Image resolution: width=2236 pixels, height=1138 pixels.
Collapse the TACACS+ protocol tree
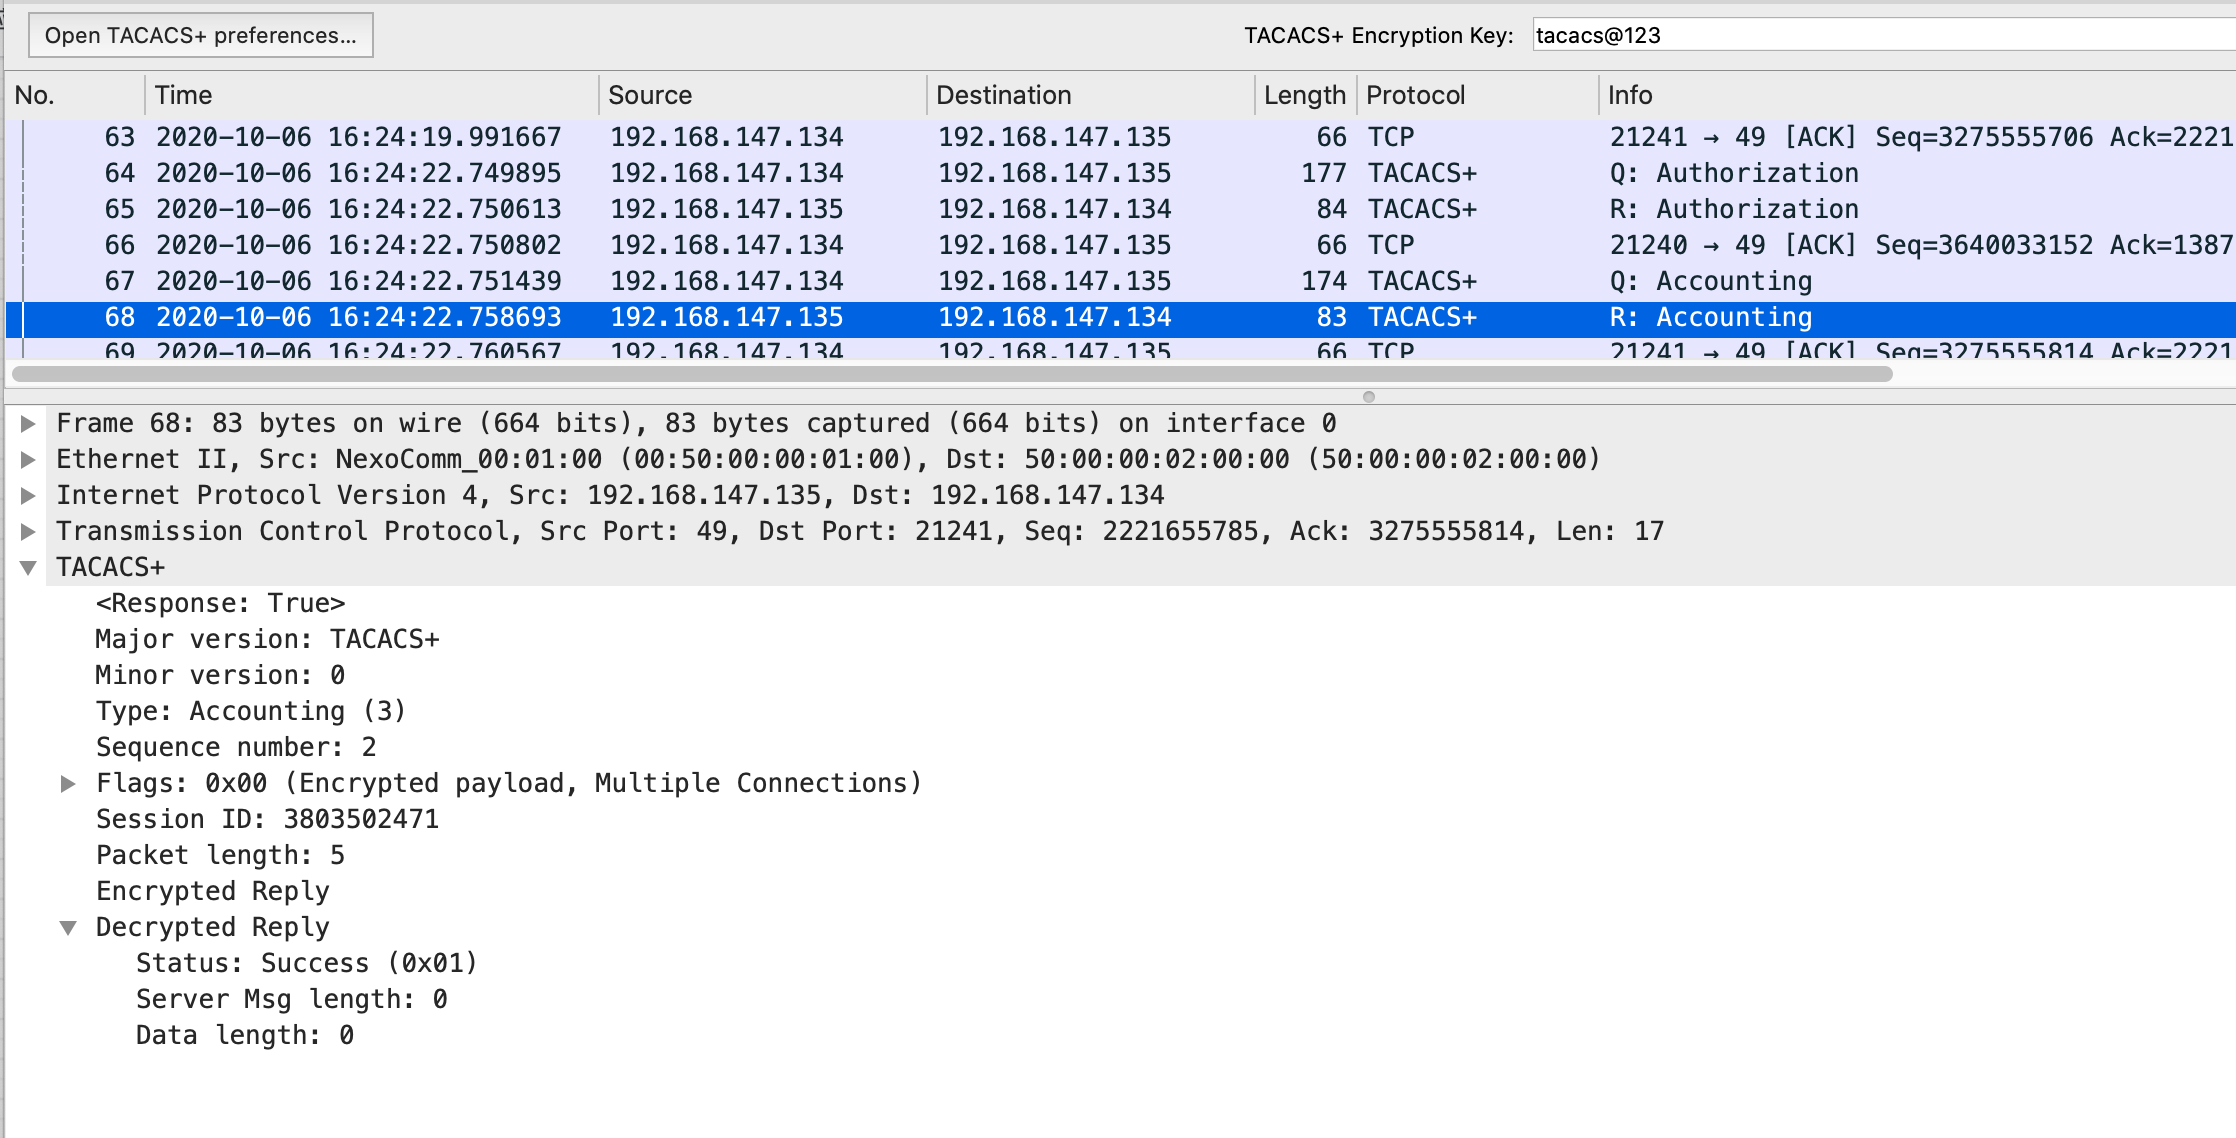[x=28, y=568]
